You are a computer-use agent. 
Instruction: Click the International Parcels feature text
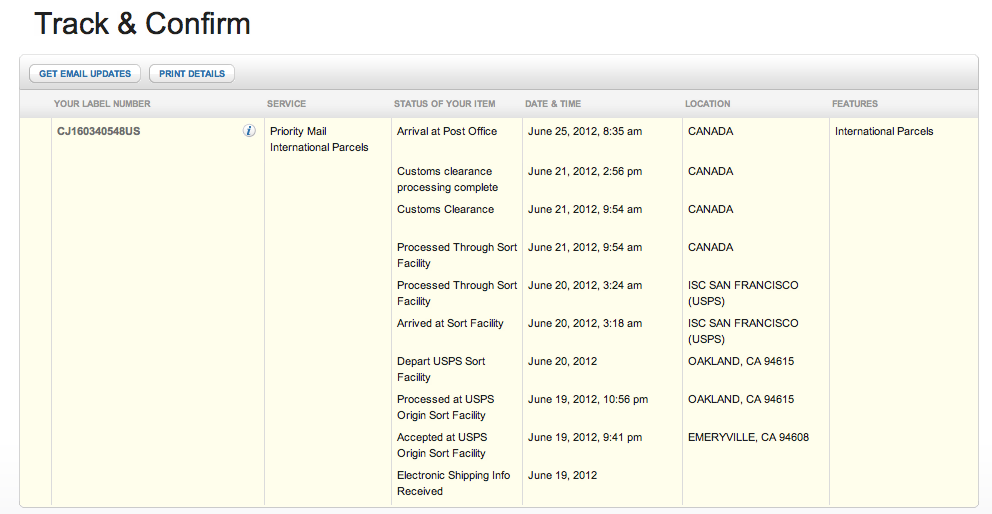(x=884, y=132)
